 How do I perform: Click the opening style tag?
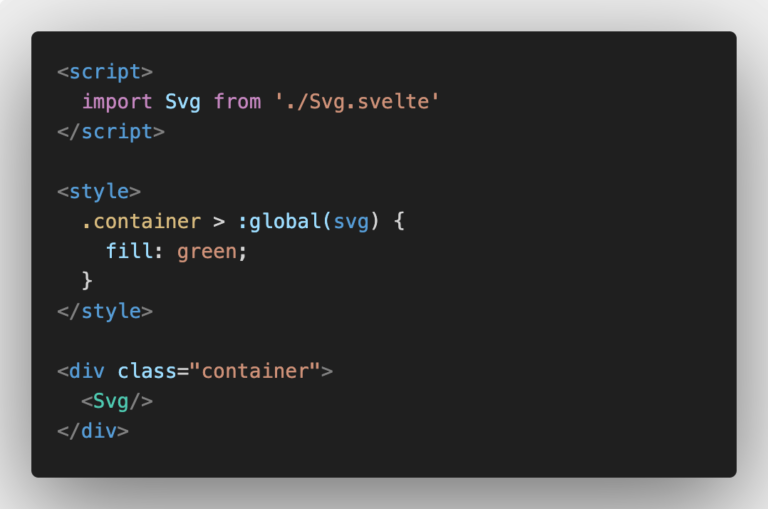(x=99, y=192)
